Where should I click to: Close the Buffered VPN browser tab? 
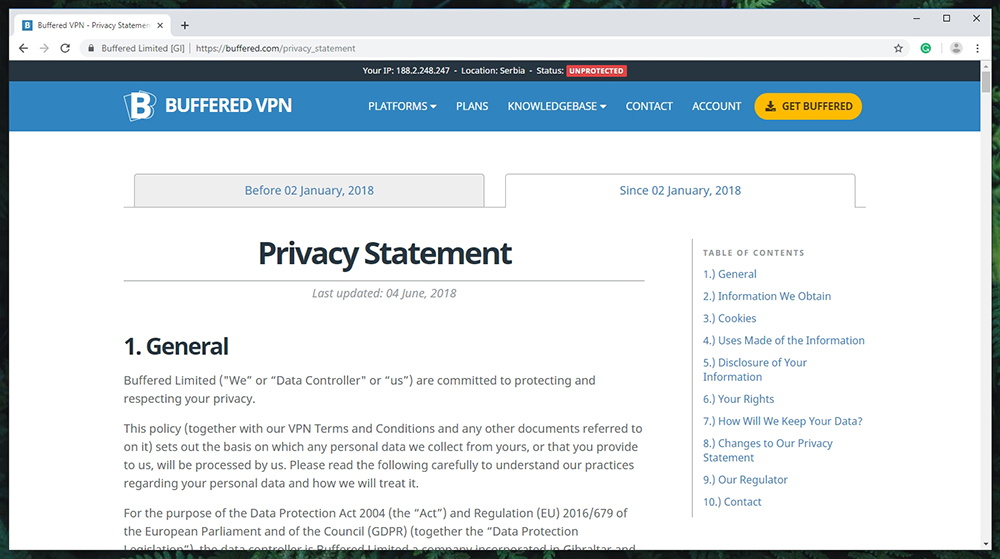(160, 25)
